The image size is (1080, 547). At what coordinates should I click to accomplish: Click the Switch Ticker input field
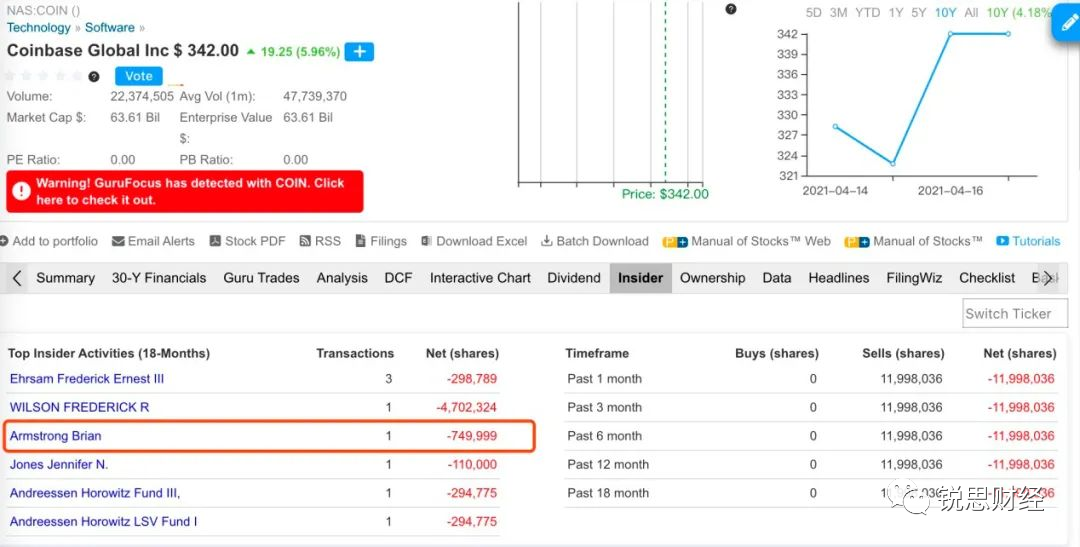(x=1015, y=313)
